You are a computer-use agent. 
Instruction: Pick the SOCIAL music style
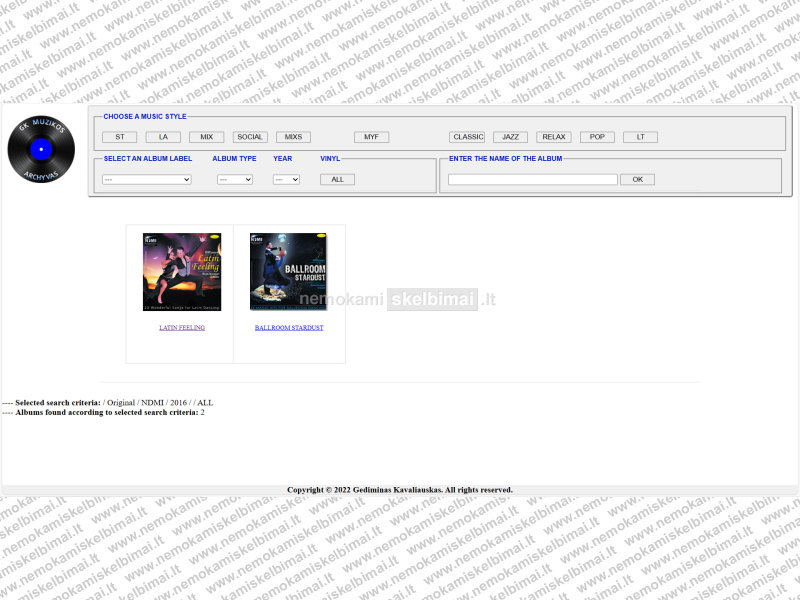pos(250,137)
